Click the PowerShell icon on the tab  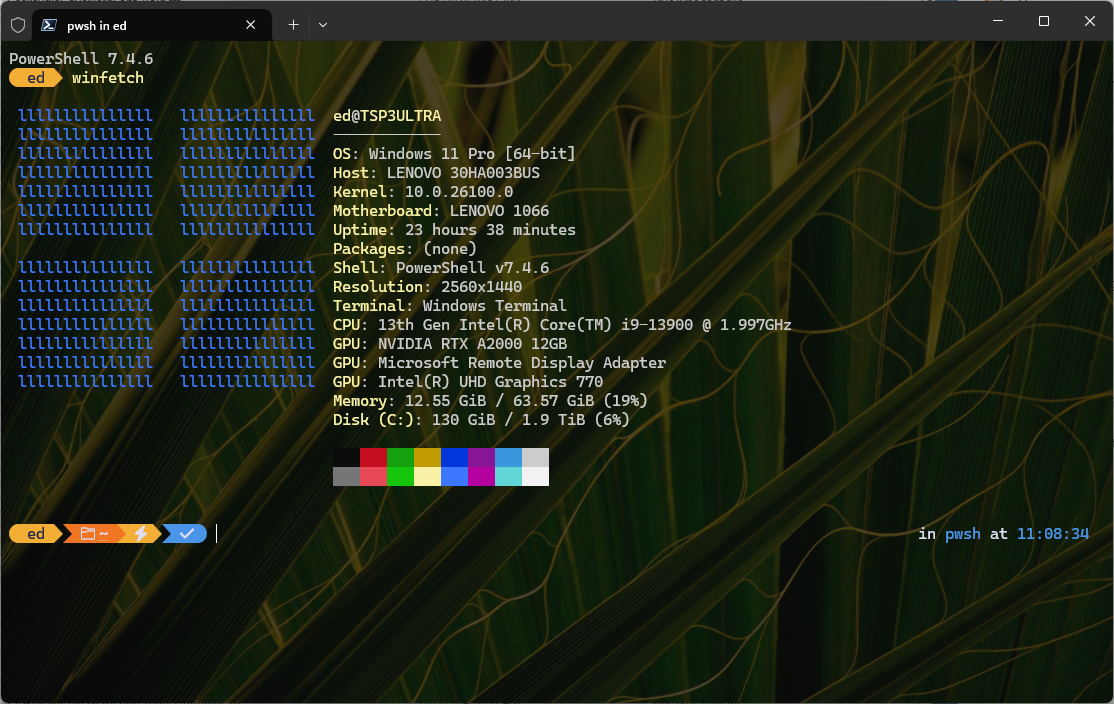49,25
